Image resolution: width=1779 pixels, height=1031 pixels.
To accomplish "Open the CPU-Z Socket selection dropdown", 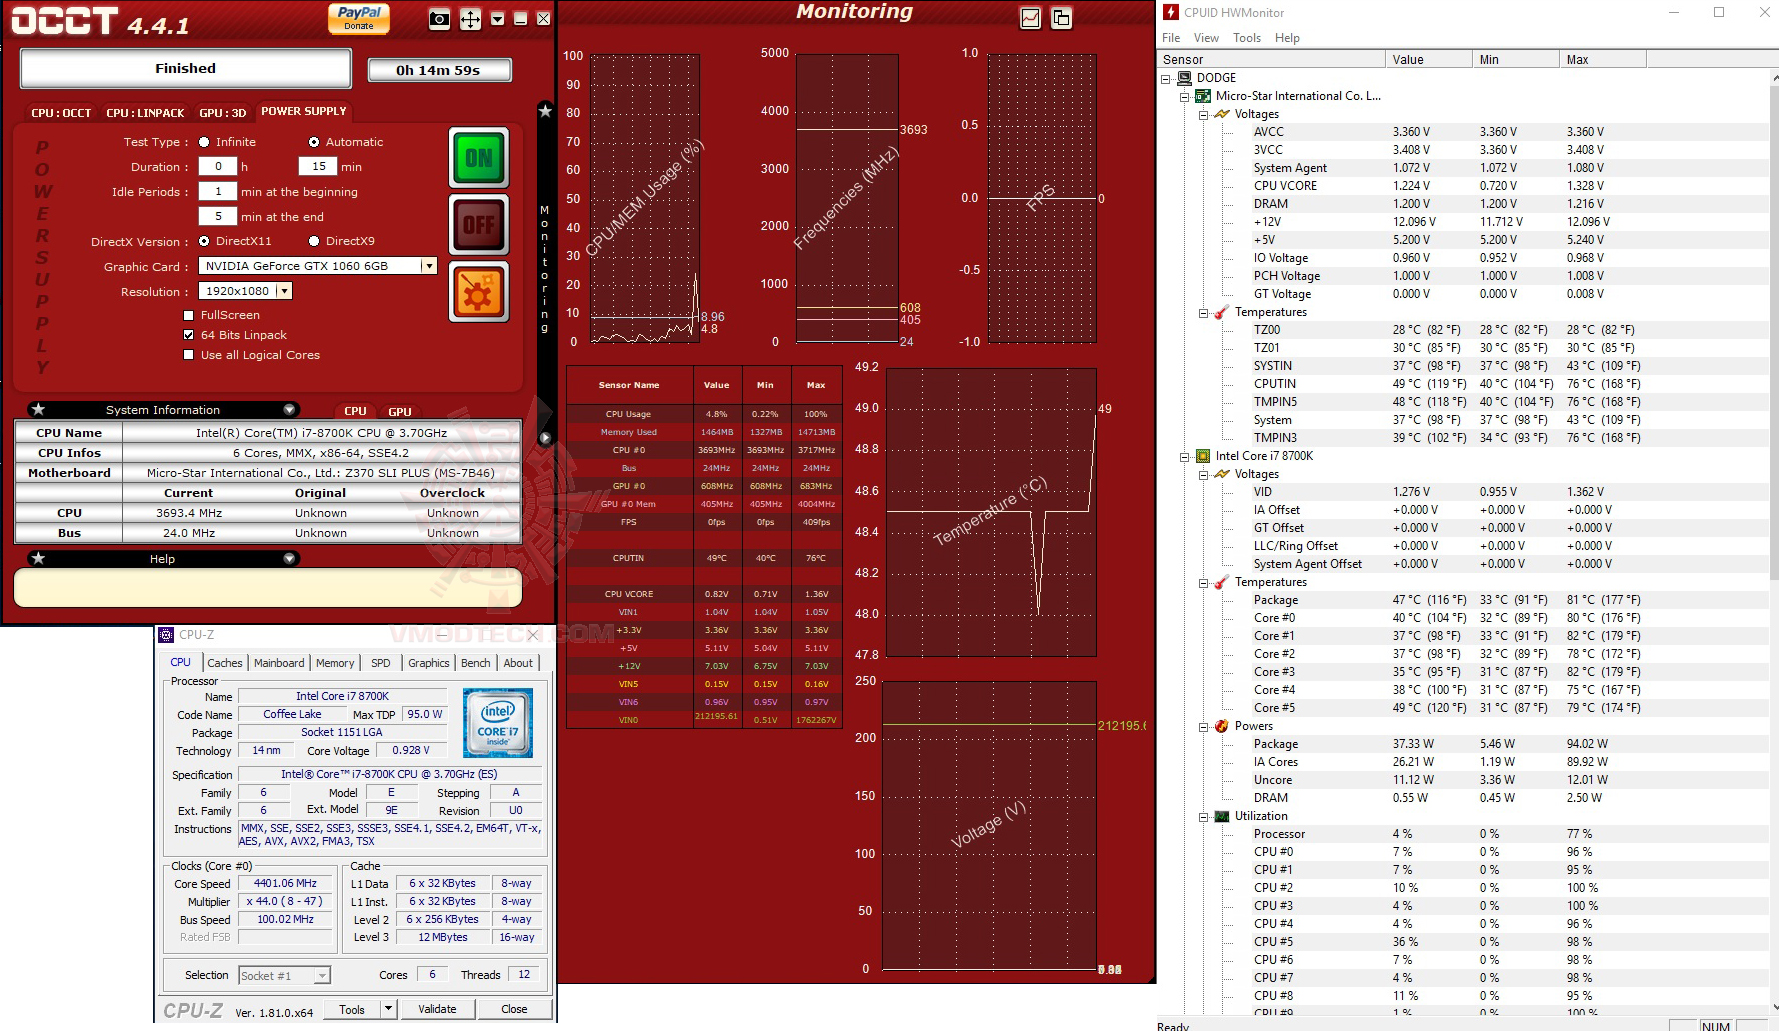I will point(322,976).
